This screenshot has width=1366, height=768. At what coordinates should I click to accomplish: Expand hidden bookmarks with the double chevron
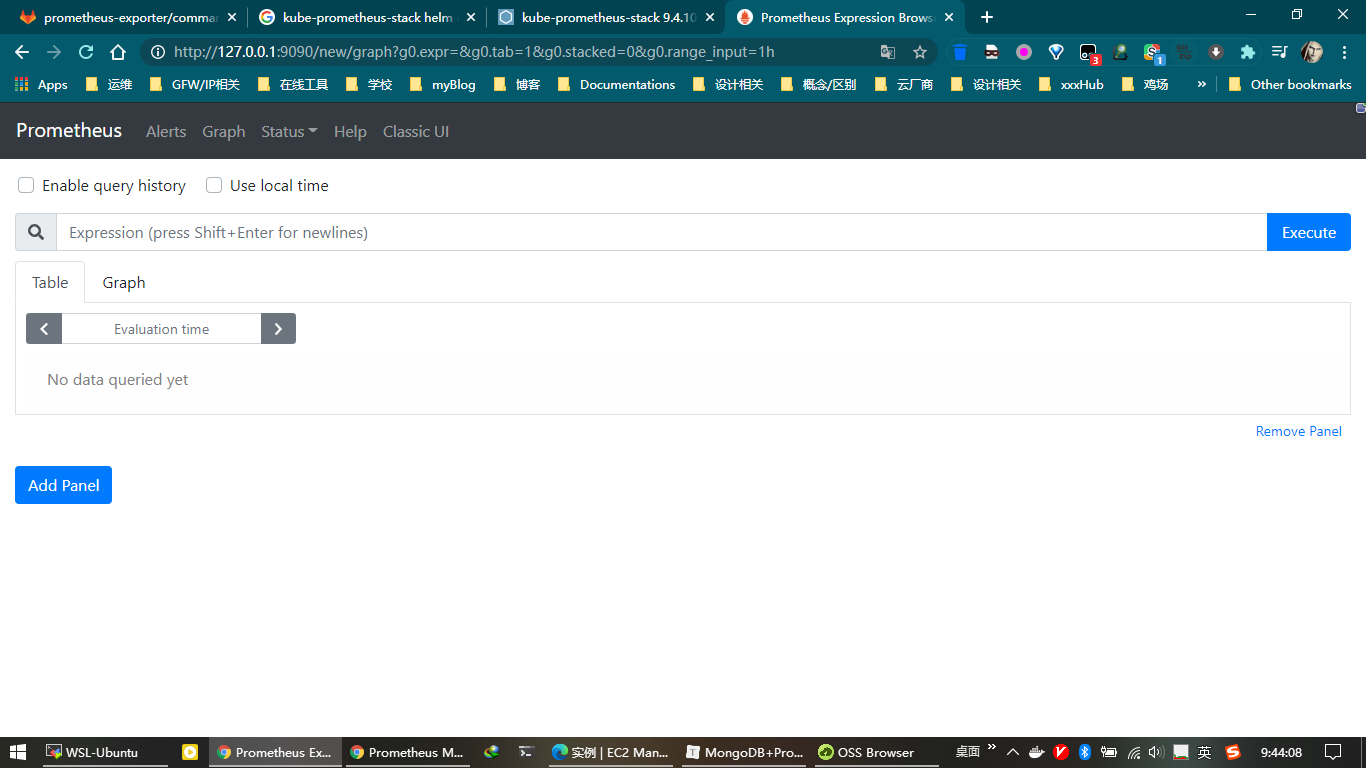click(x=1201, y=84)
